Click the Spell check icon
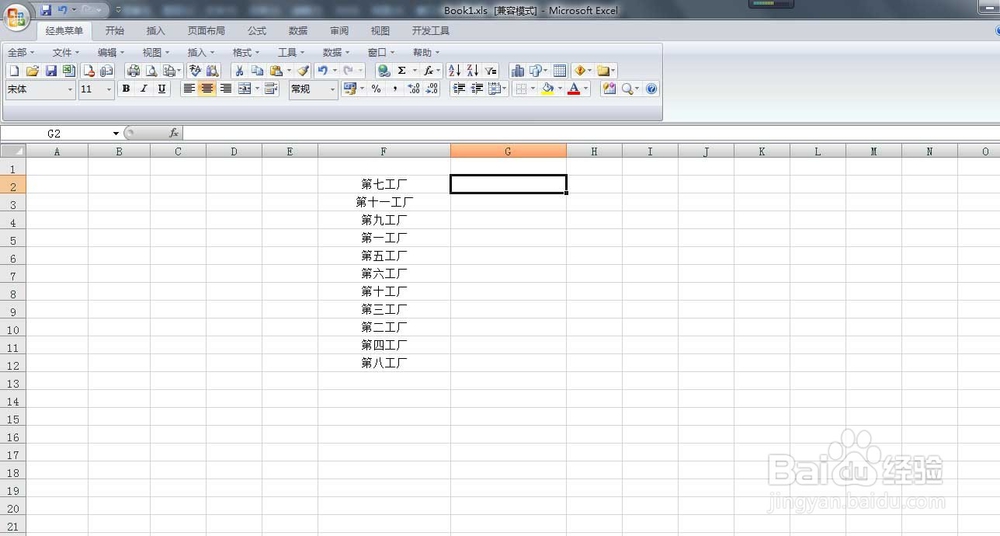This screenshot has width=1000, height=536. (195, 71)
